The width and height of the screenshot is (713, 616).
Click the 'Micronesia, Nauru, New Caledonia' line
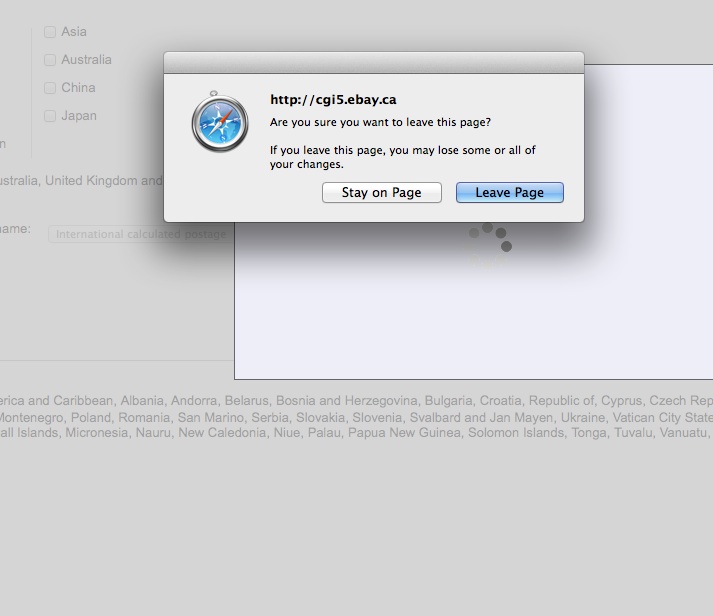(x=356, y=432)
